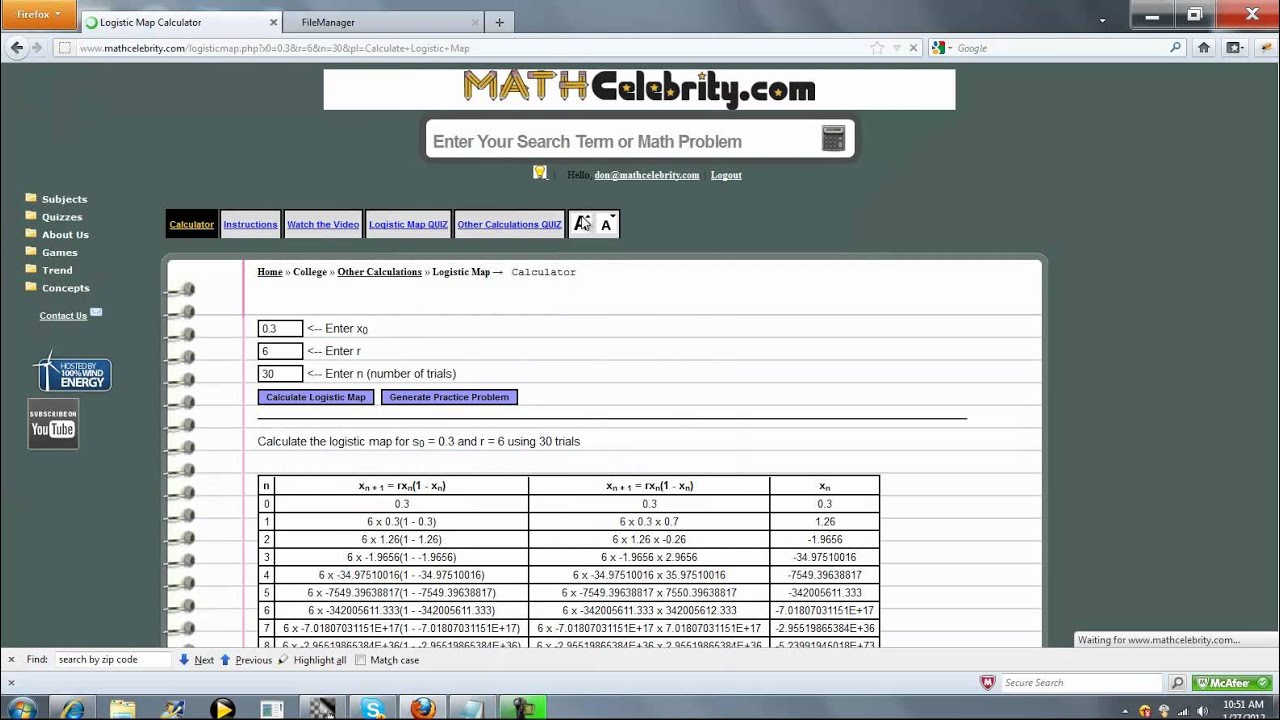Click the YouTube subscribe badge
The height and width of the screenshot is (720, 1280).
[53, 424]
